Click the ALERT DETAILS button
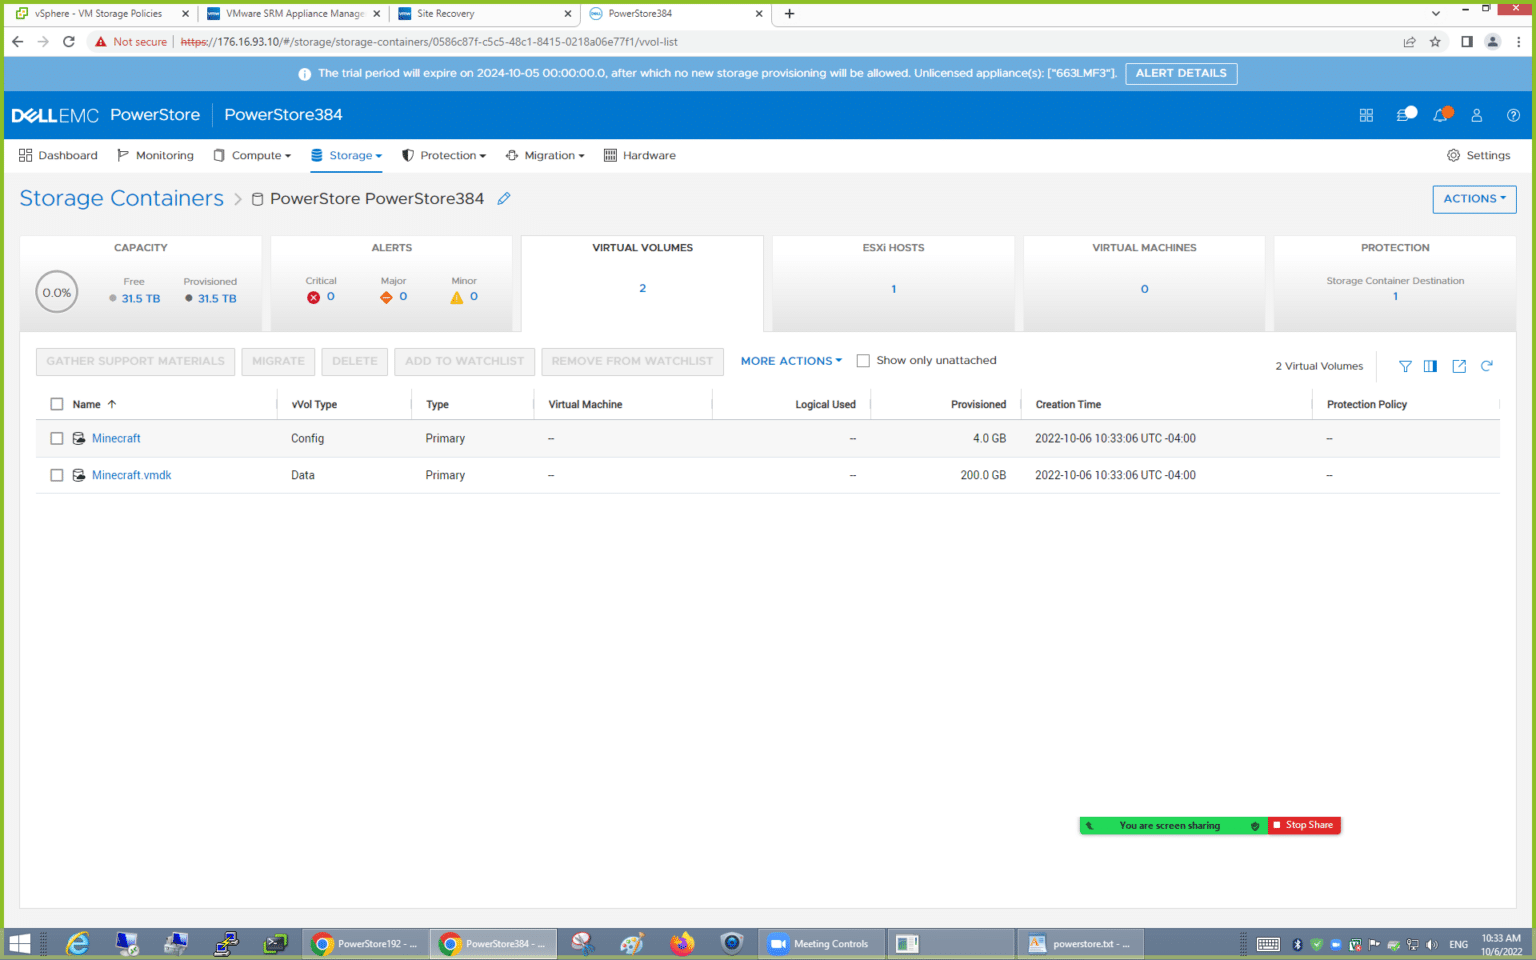The image size is (1536, 960). pyautogui.click(x=1181, y=73)
